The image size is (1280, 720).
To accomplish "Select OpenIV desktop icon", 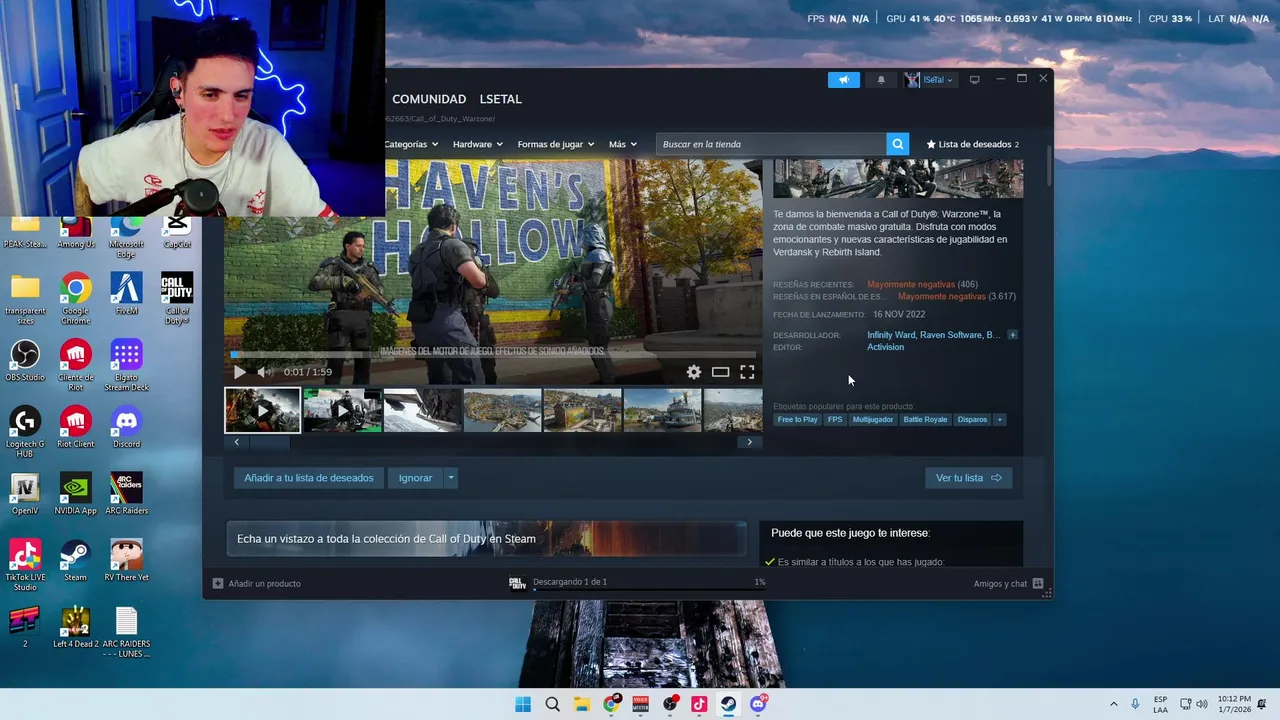I will click(x=25, y=494).
